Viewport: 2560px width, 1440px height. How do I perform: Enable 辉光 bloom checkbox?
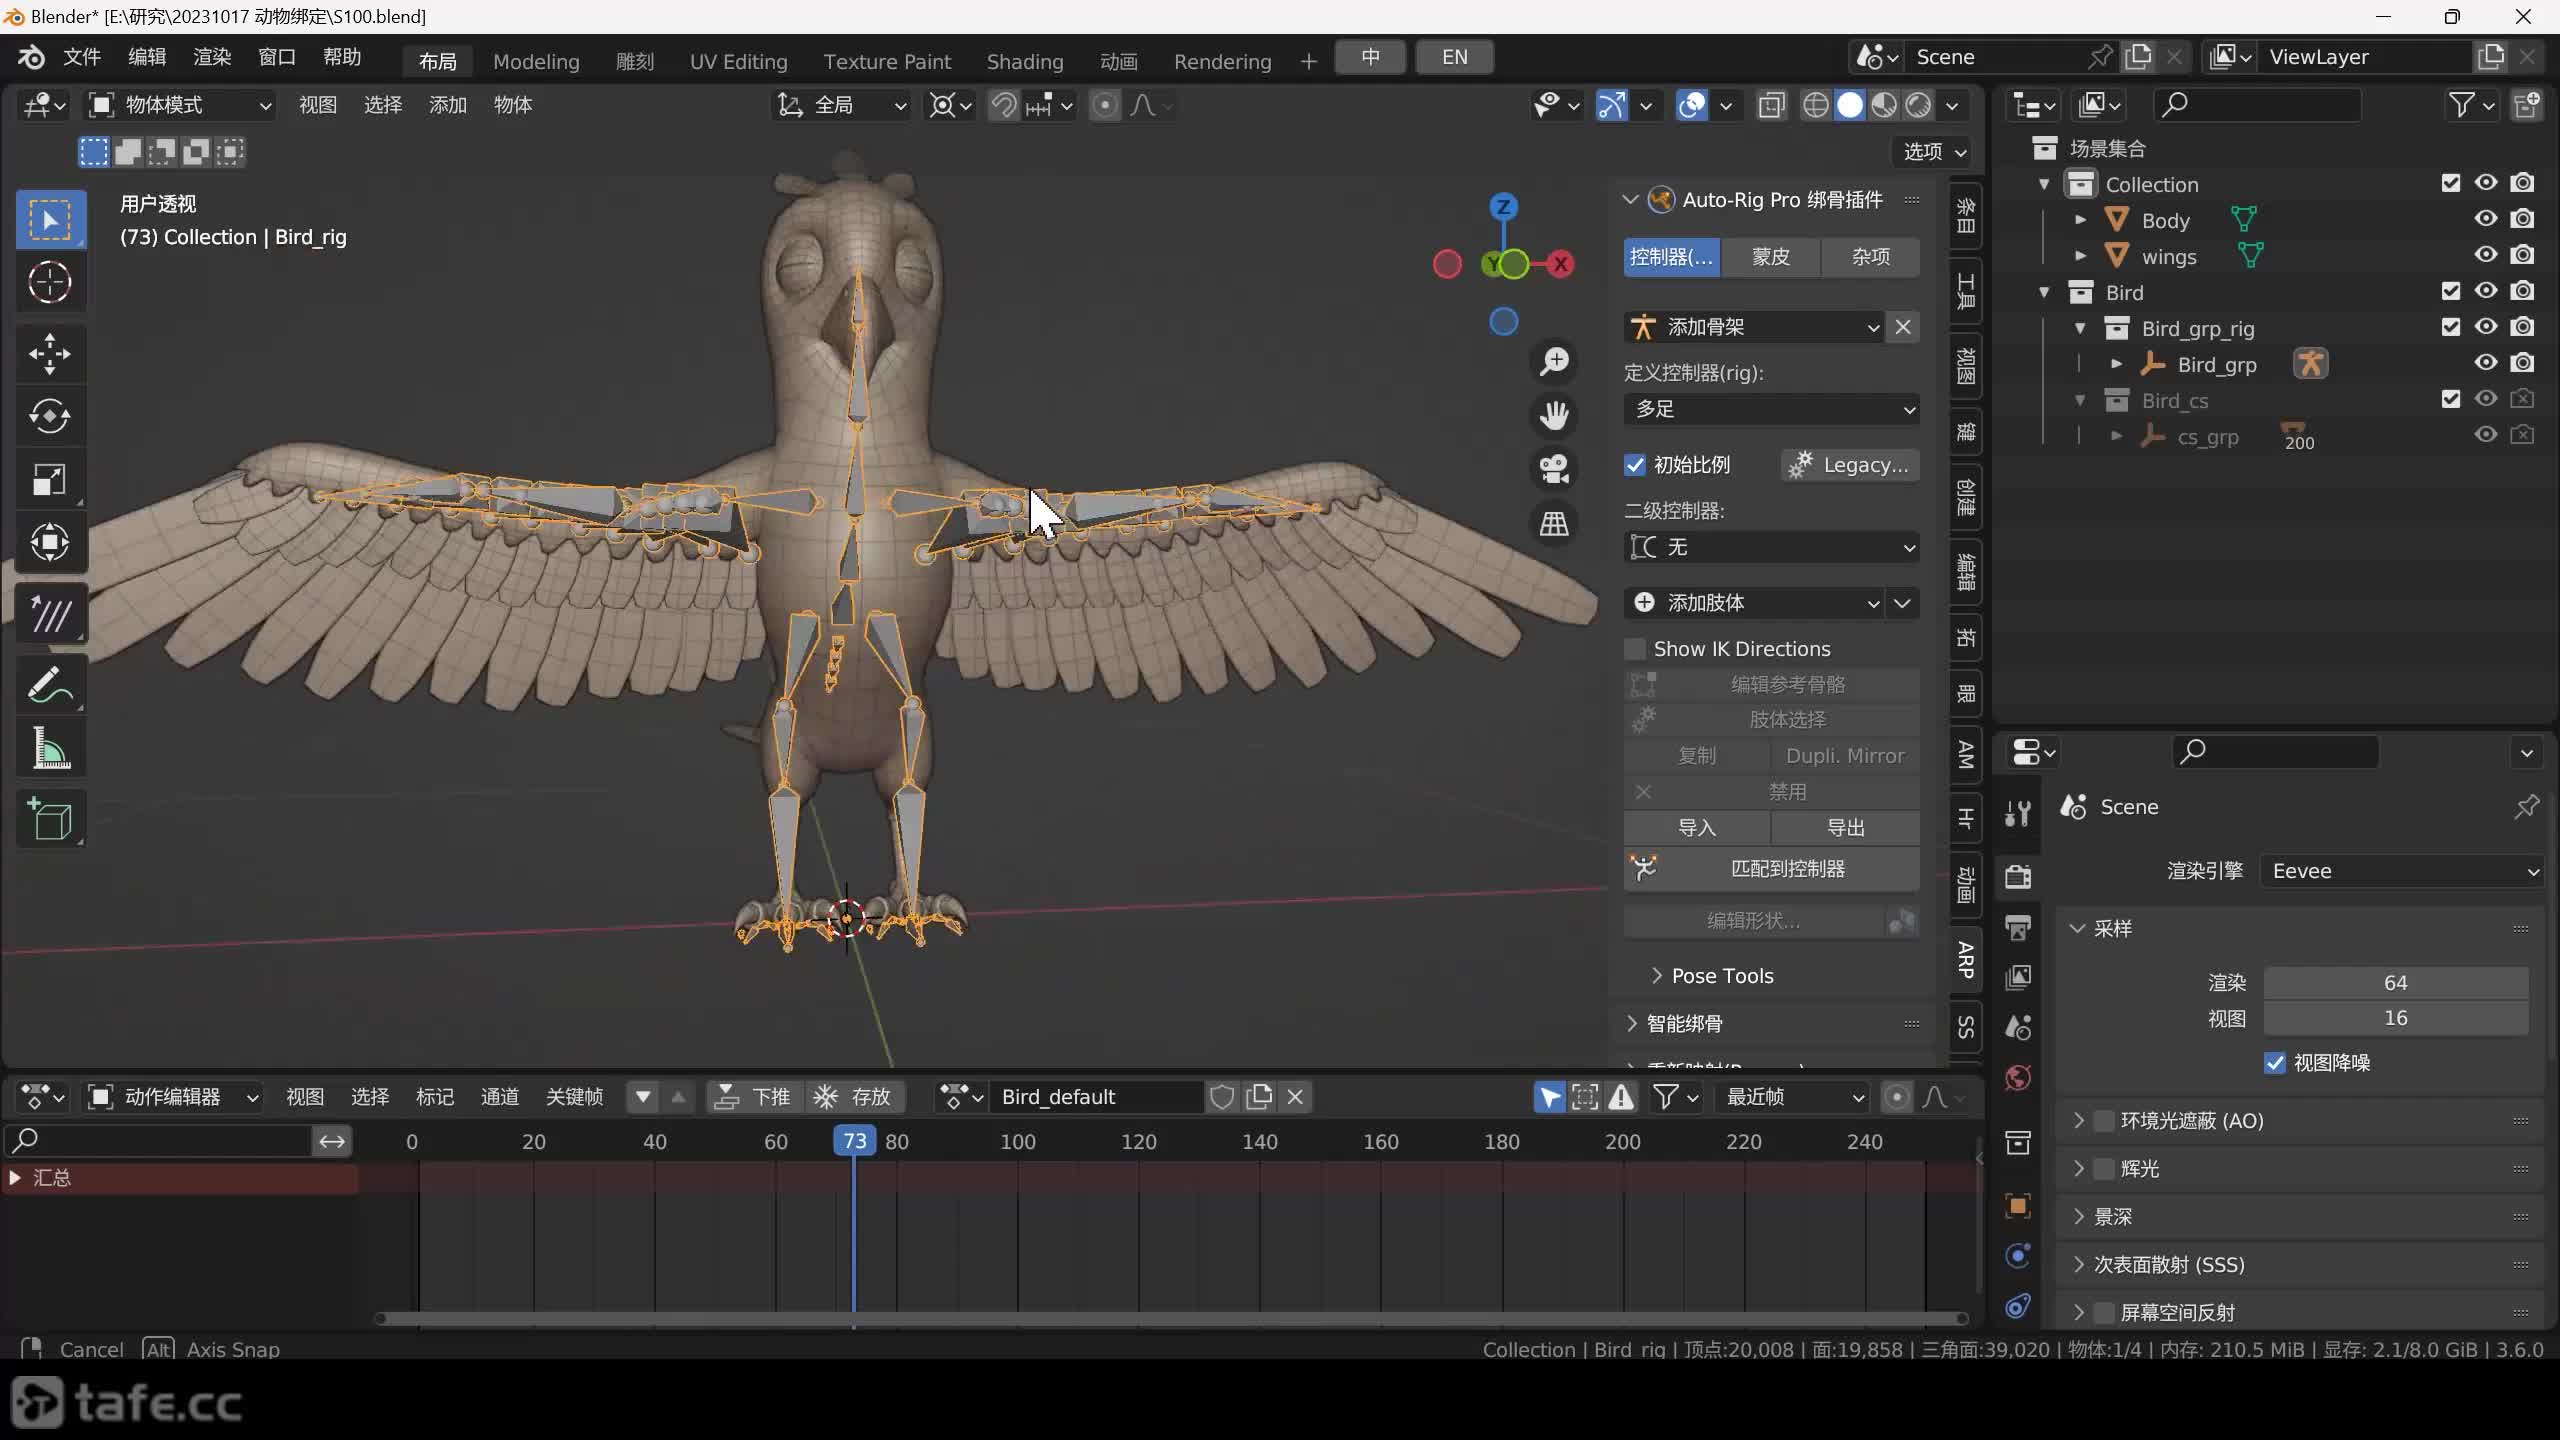2104,1169
